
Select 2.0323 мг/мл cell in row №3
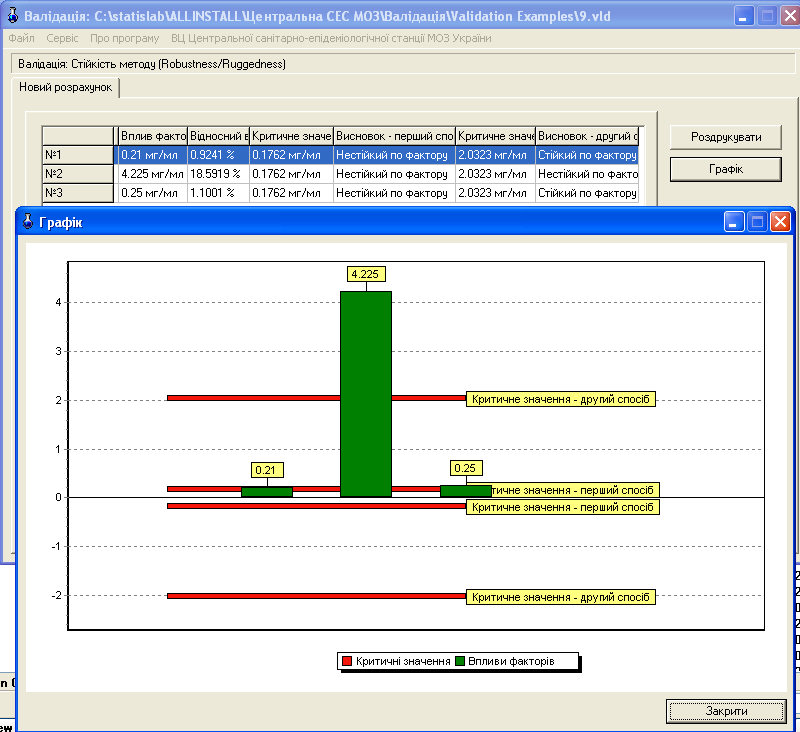pyautogui.click(x=495, y=193)
